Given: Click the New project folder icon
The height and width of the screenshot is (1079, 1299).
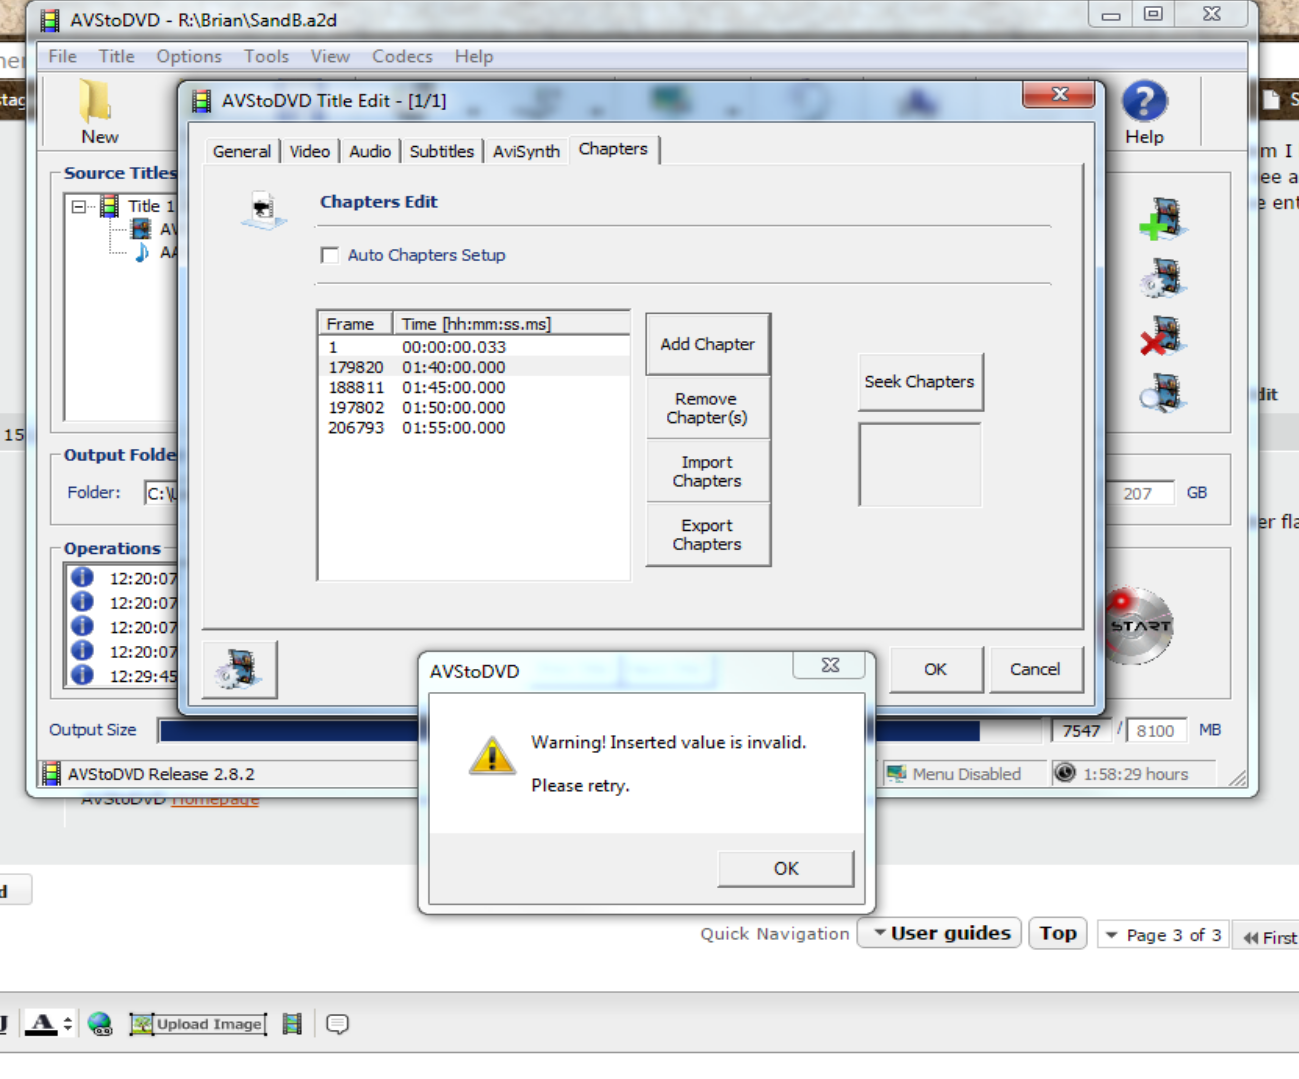Looking at the screenshot, I should click(x=96, y=101).
